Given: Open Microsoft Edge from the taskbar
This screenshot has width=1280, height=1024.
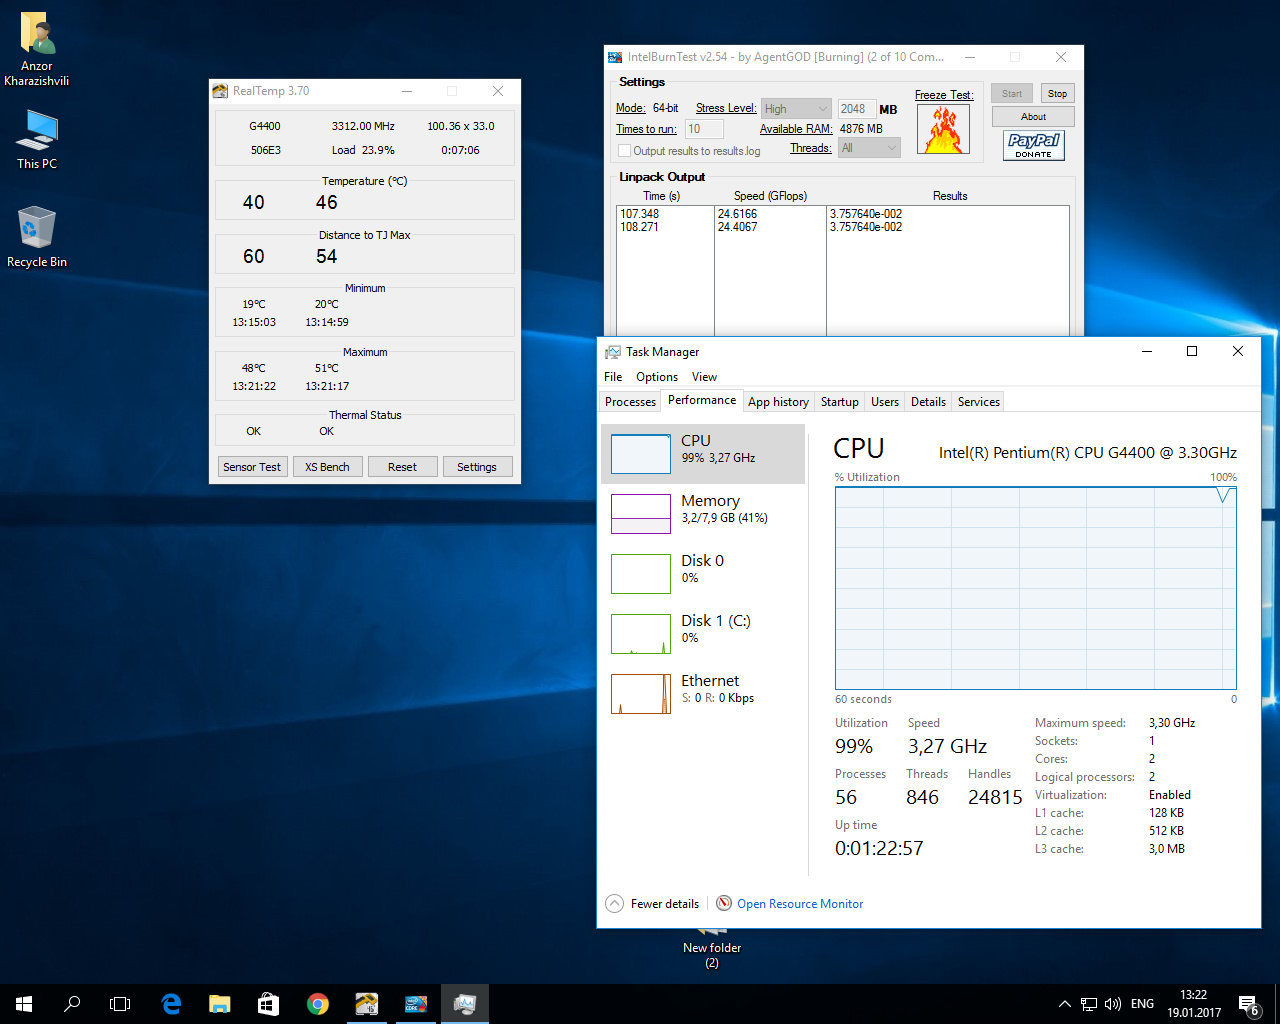Looking at the screenshot, I should 171,1004.
